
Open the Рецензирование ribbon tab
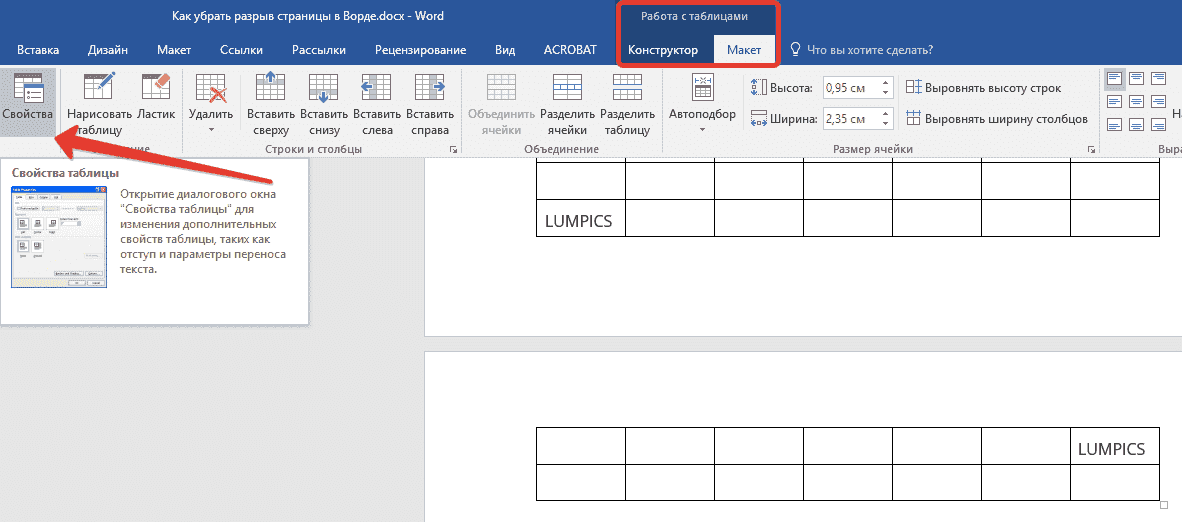click(x=420, y=49)
